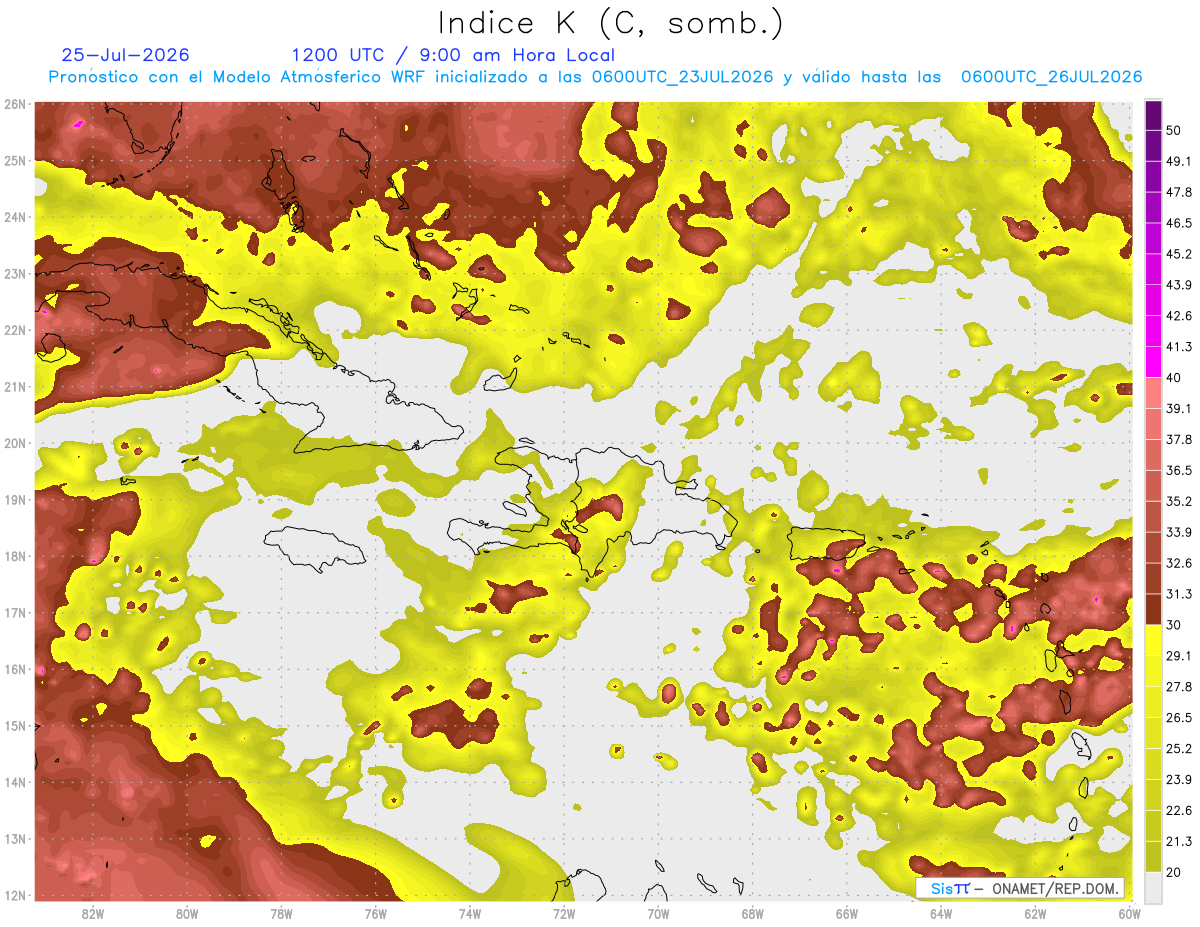The width and height of the screenshot is (1200, 927).
Task: Click the dark brown legend swatch between 30 and 31.3
Action: click(1153, 610)
